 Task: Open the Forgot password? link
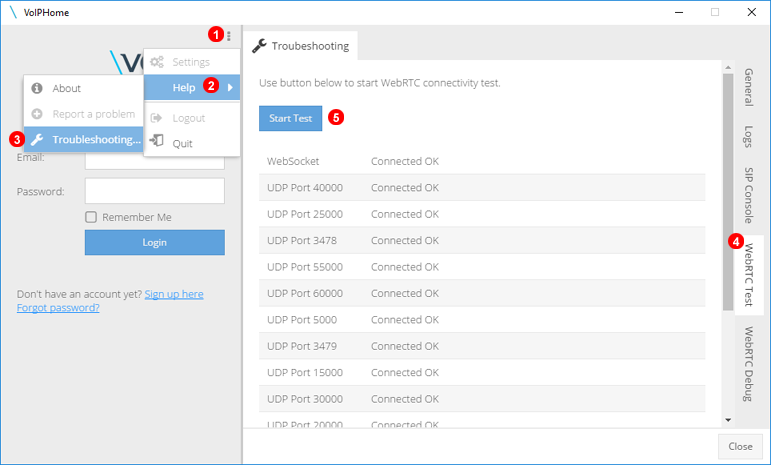[58, 308]
